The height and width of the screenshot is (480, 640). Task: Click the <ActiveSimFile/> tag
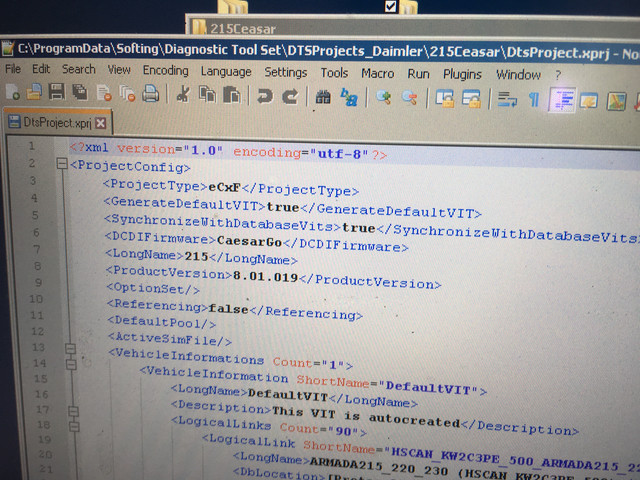pyautogui.click(x=170, y=339)
